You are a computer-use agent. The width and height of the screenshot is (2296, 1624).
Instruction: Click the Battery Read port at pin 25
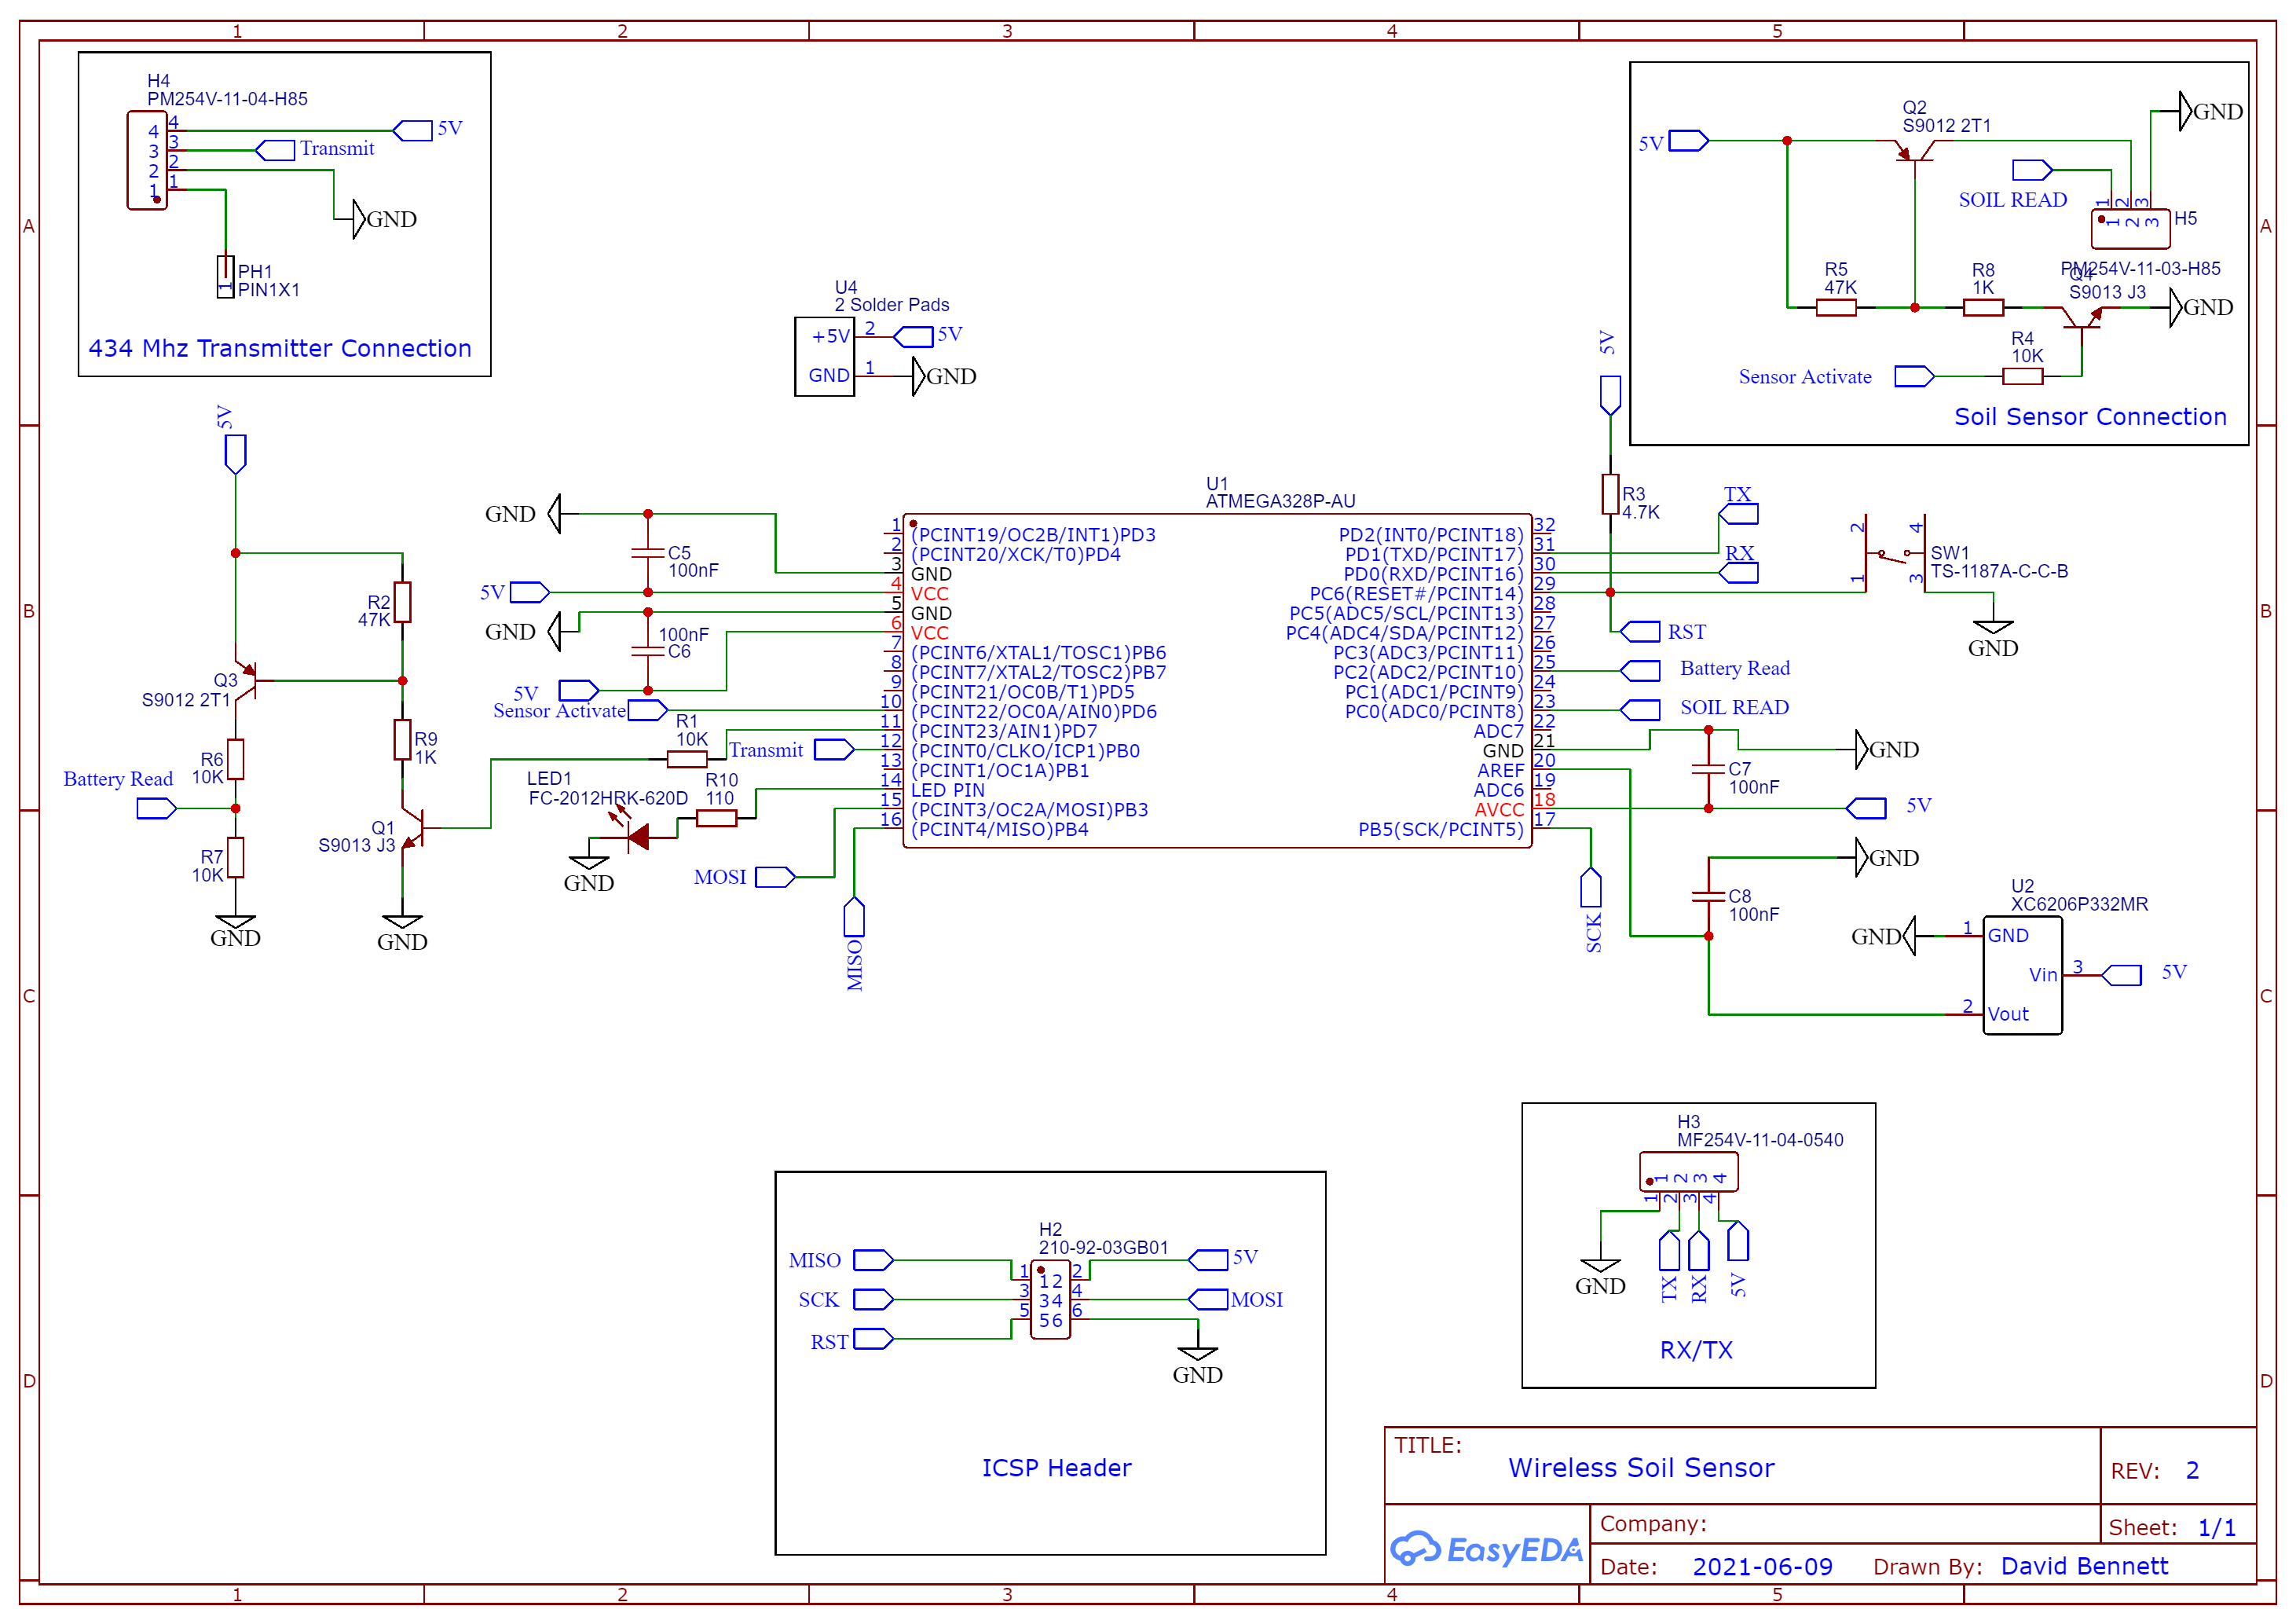tap(1640, 670)
